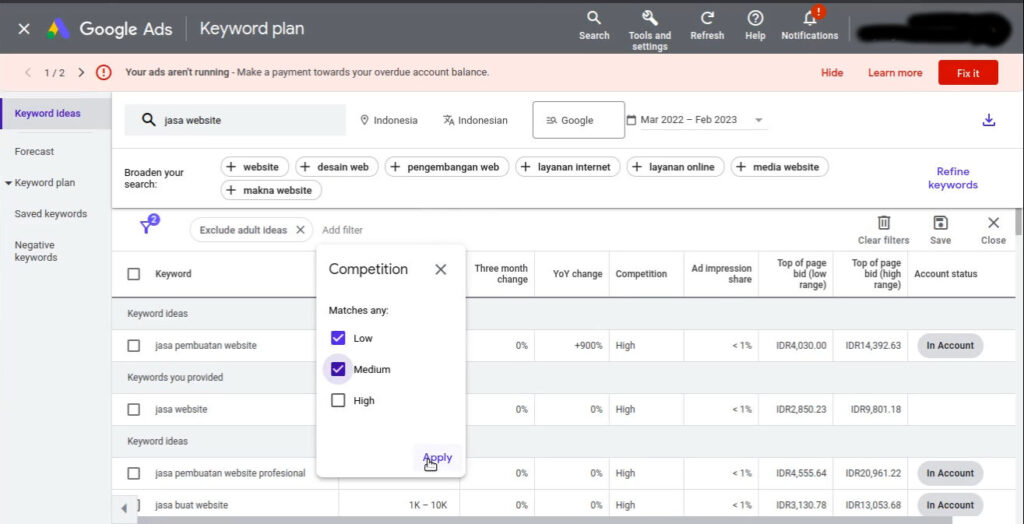Add 'layanan online' suggestion chip
The width and height of the screenshot is (1024, 524).
pos(675,167)
